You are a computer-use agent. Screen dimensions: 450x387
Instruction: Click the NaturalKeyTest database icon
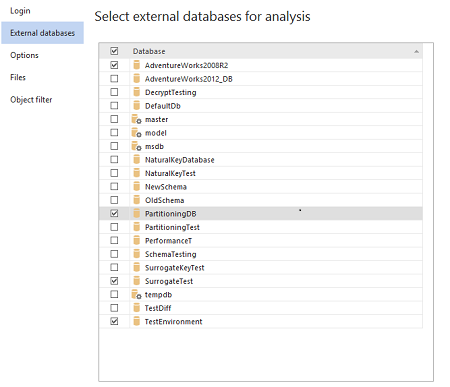coord(136,173)
